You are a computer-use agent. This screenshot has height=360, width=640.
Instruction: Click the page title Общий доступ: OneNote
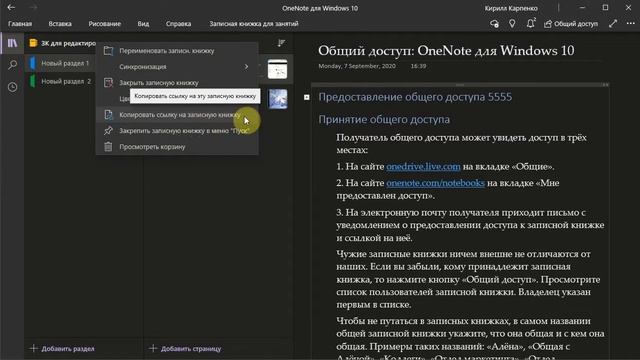(446, 51)
